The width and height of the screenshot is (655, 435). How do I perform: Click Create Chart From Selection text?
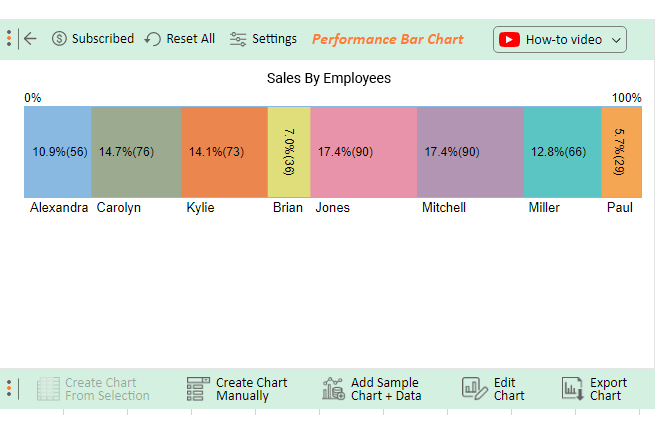(107, 389)
